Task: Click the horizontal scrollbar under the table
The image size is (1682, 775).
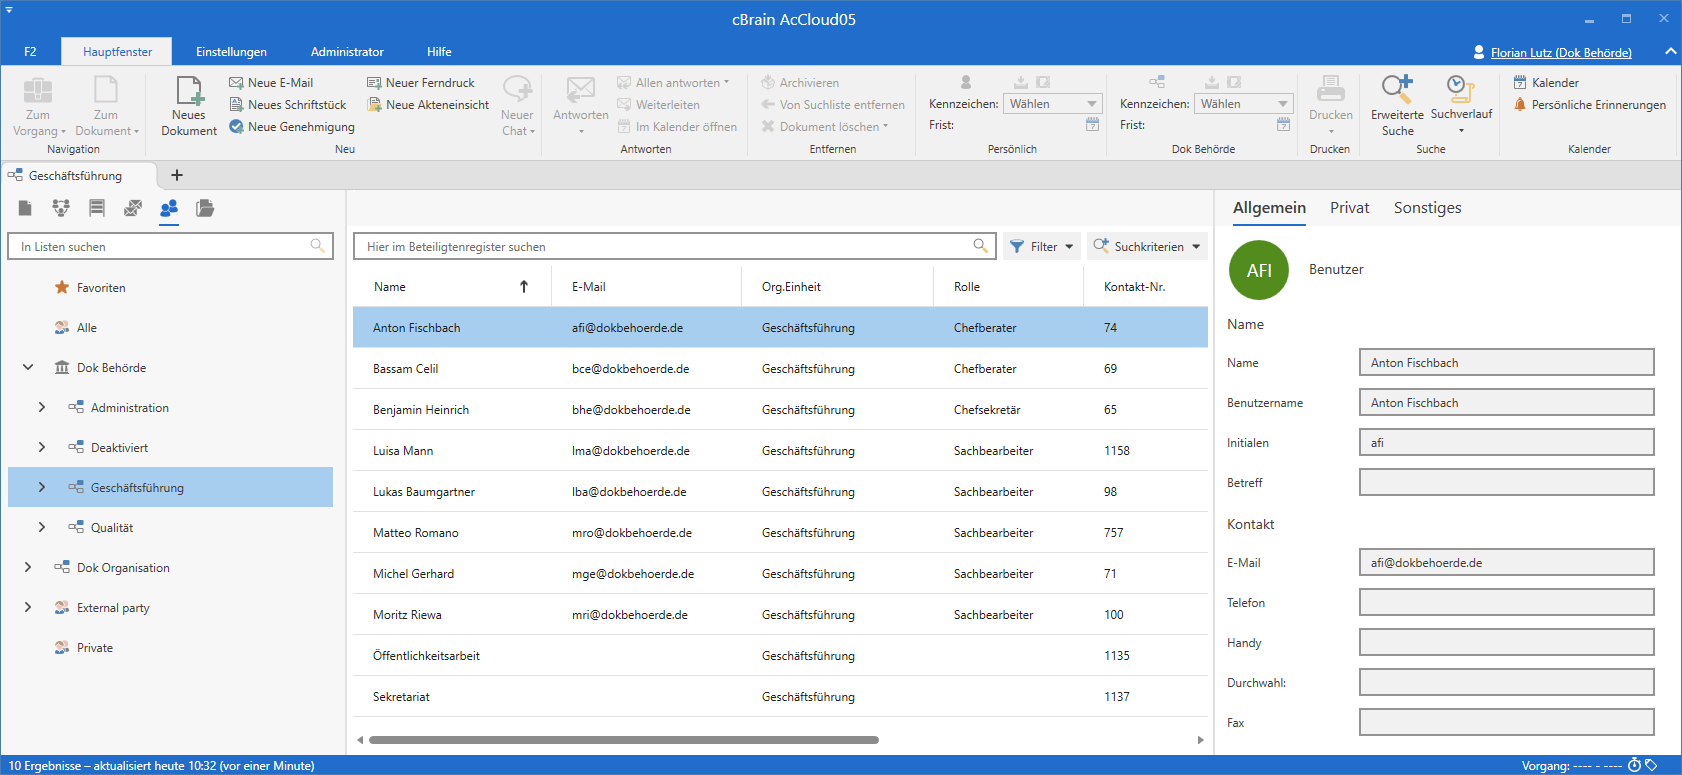Action: pyautogui.click(x=623, y=740)
